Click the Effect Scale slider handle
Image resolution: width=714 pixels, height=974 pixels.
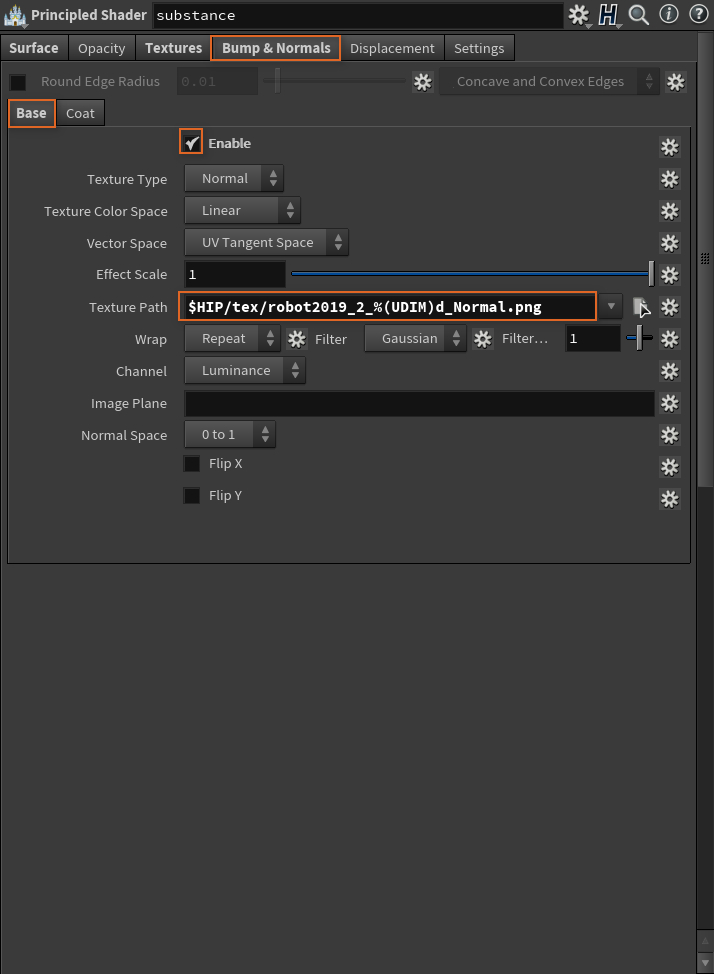pyautogui.click(x=651, y=274)
